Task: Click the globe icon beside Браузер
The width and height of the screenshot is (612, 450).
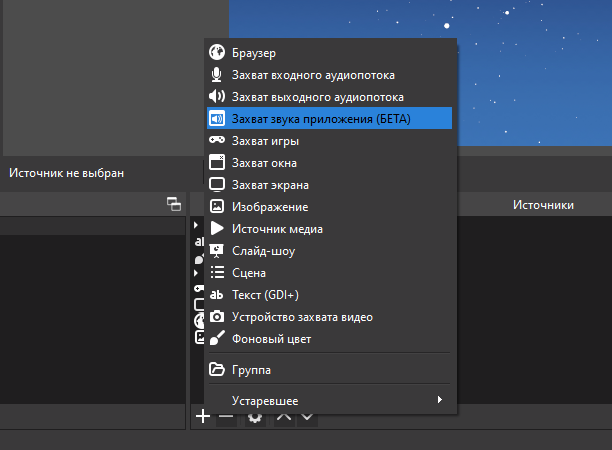Action: click(x=217, y=52)
